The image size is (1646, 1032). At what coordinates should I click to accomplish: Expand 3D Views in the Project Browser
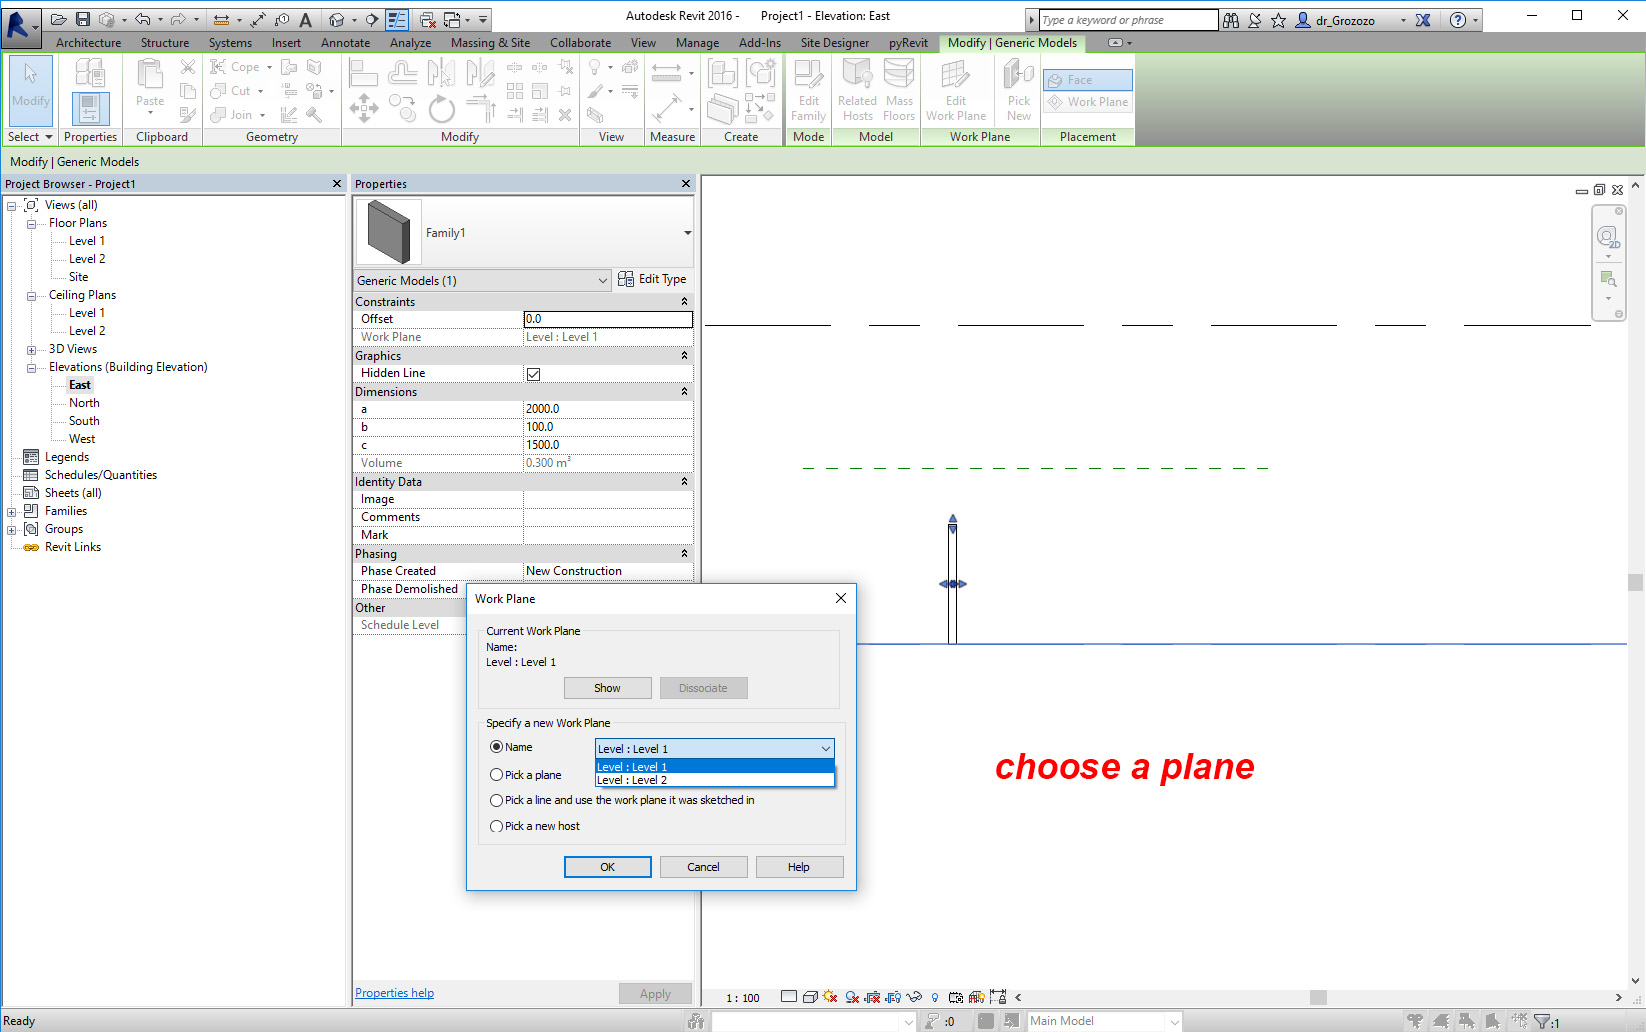coord(31,348)
